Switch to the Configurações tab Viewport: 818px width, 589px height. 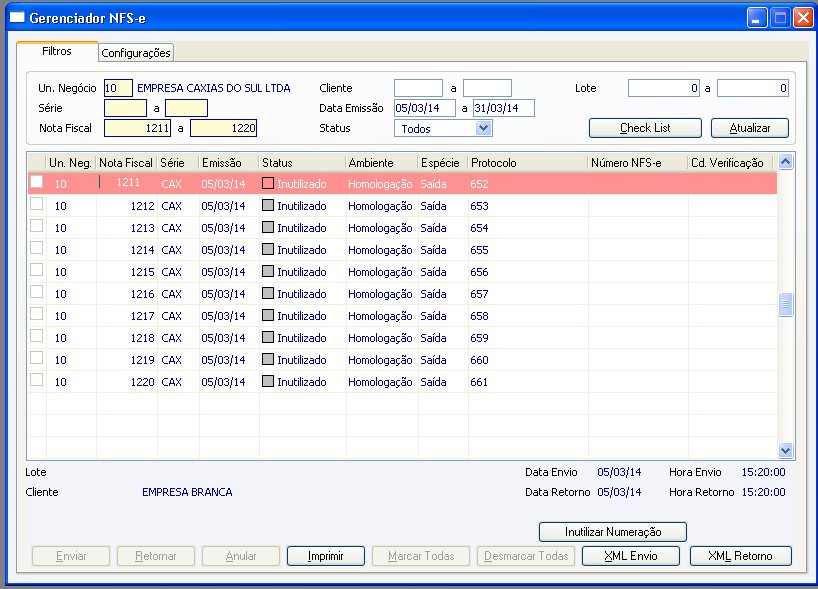[x=136, y=53]
